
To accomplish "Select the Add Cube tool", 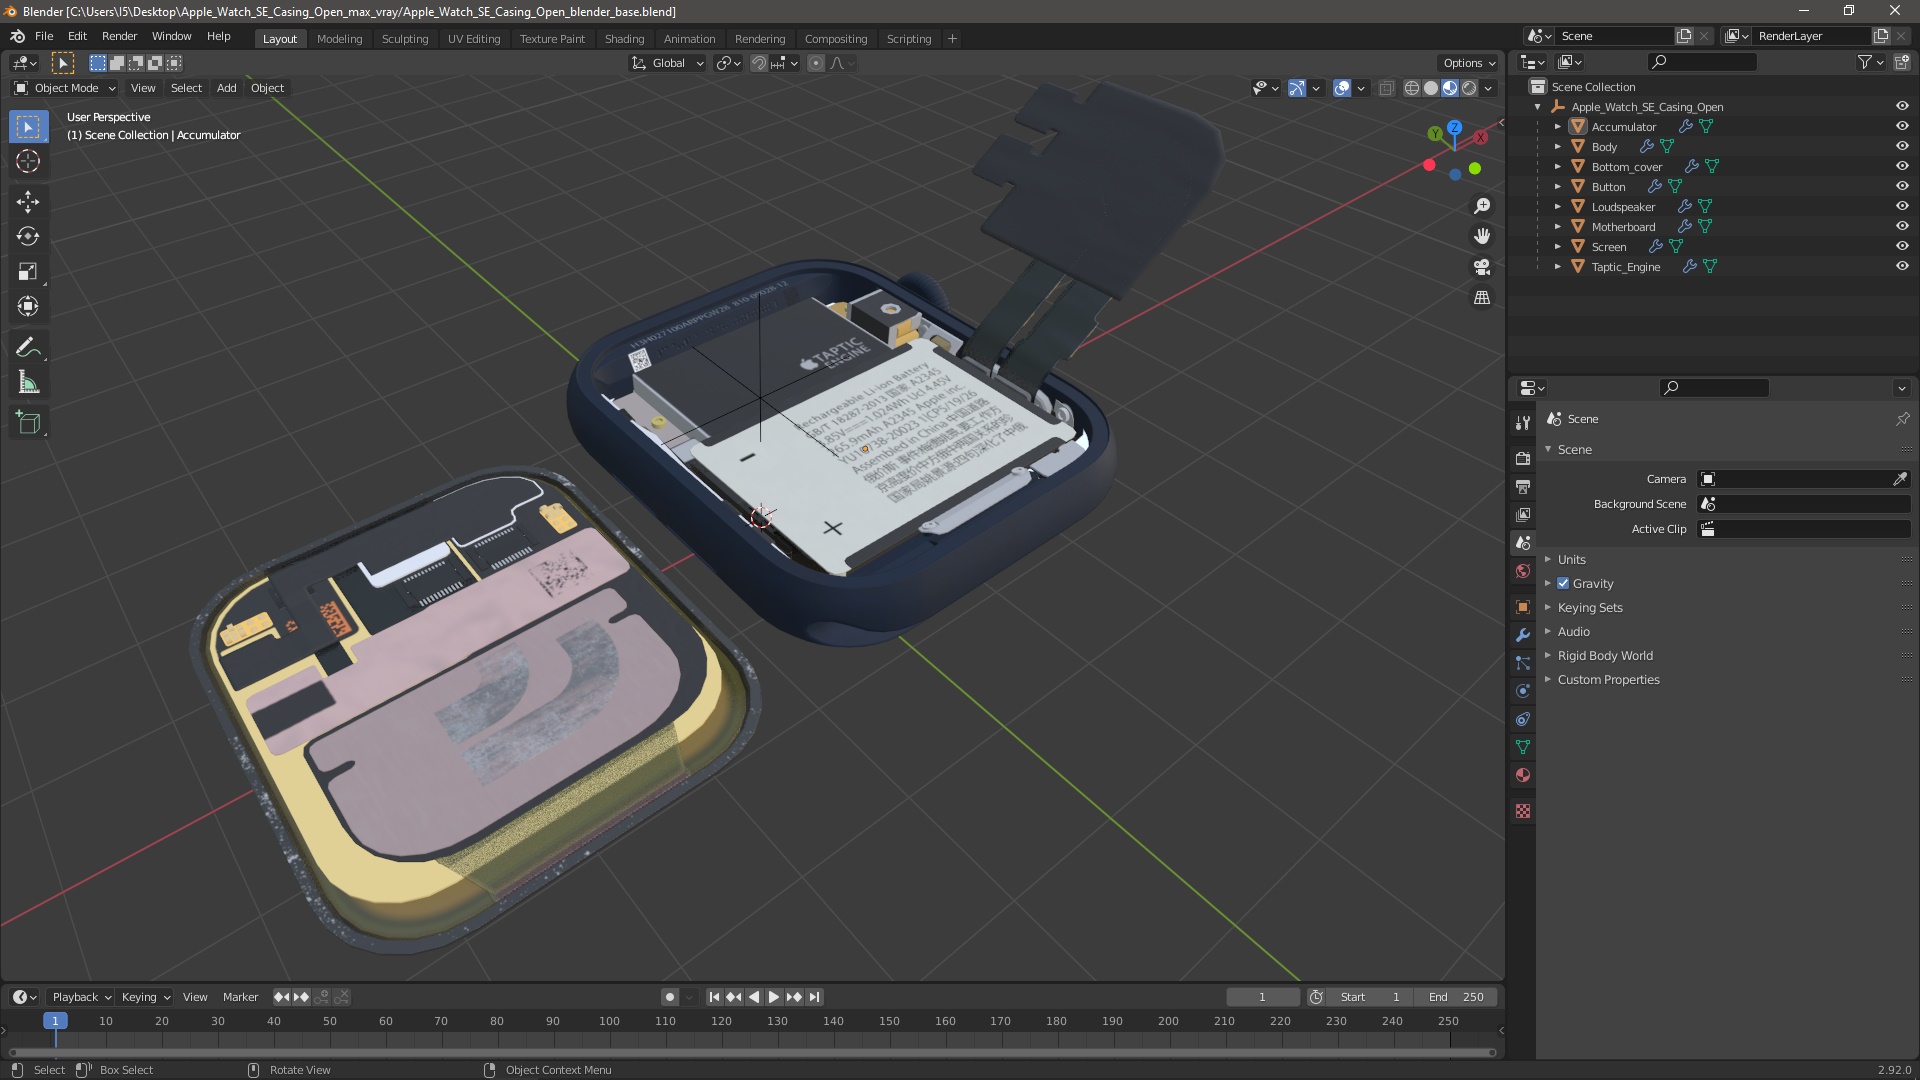I will pos(28,423).
